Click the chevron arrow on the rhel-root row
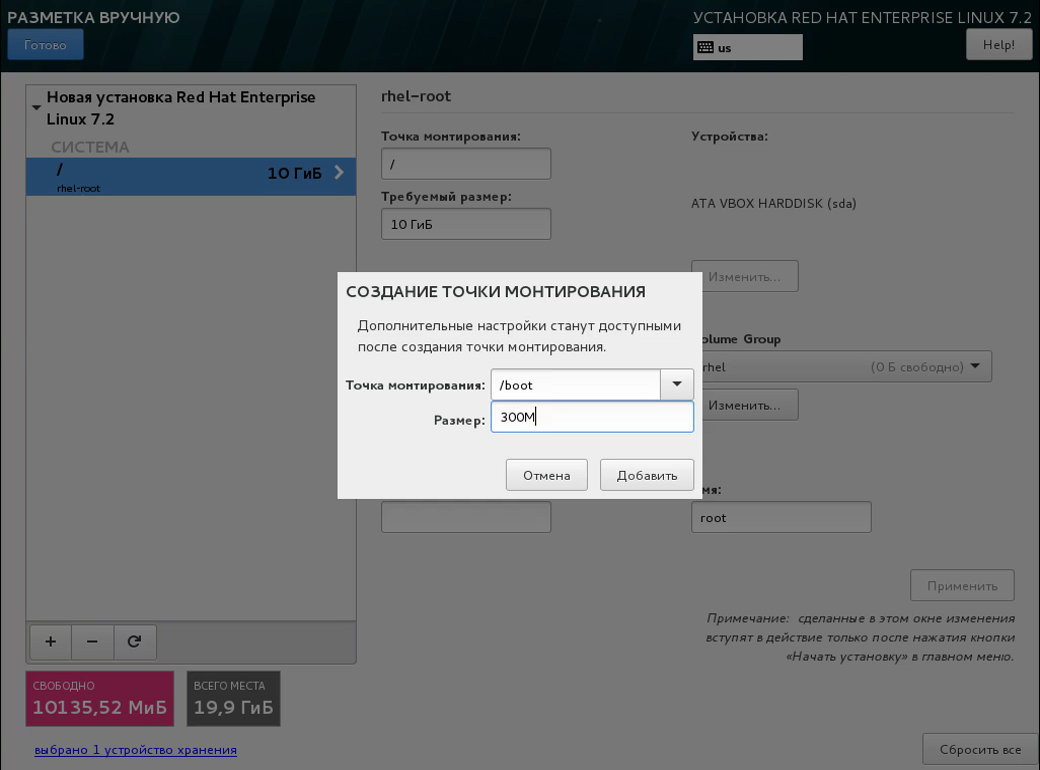This screenshot has width=1040, height=770. pos(339,172)
